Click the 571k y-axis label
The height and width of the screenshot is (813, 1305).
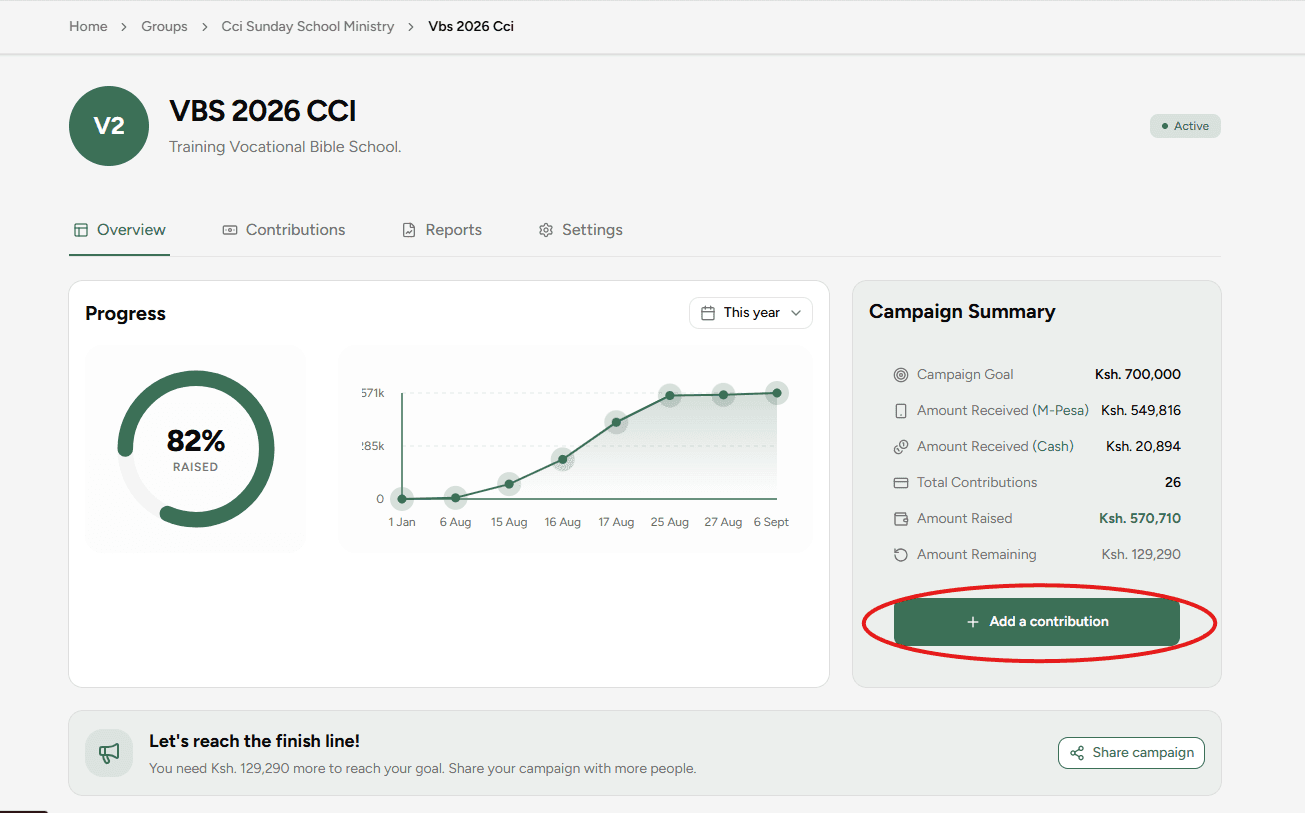373,394
